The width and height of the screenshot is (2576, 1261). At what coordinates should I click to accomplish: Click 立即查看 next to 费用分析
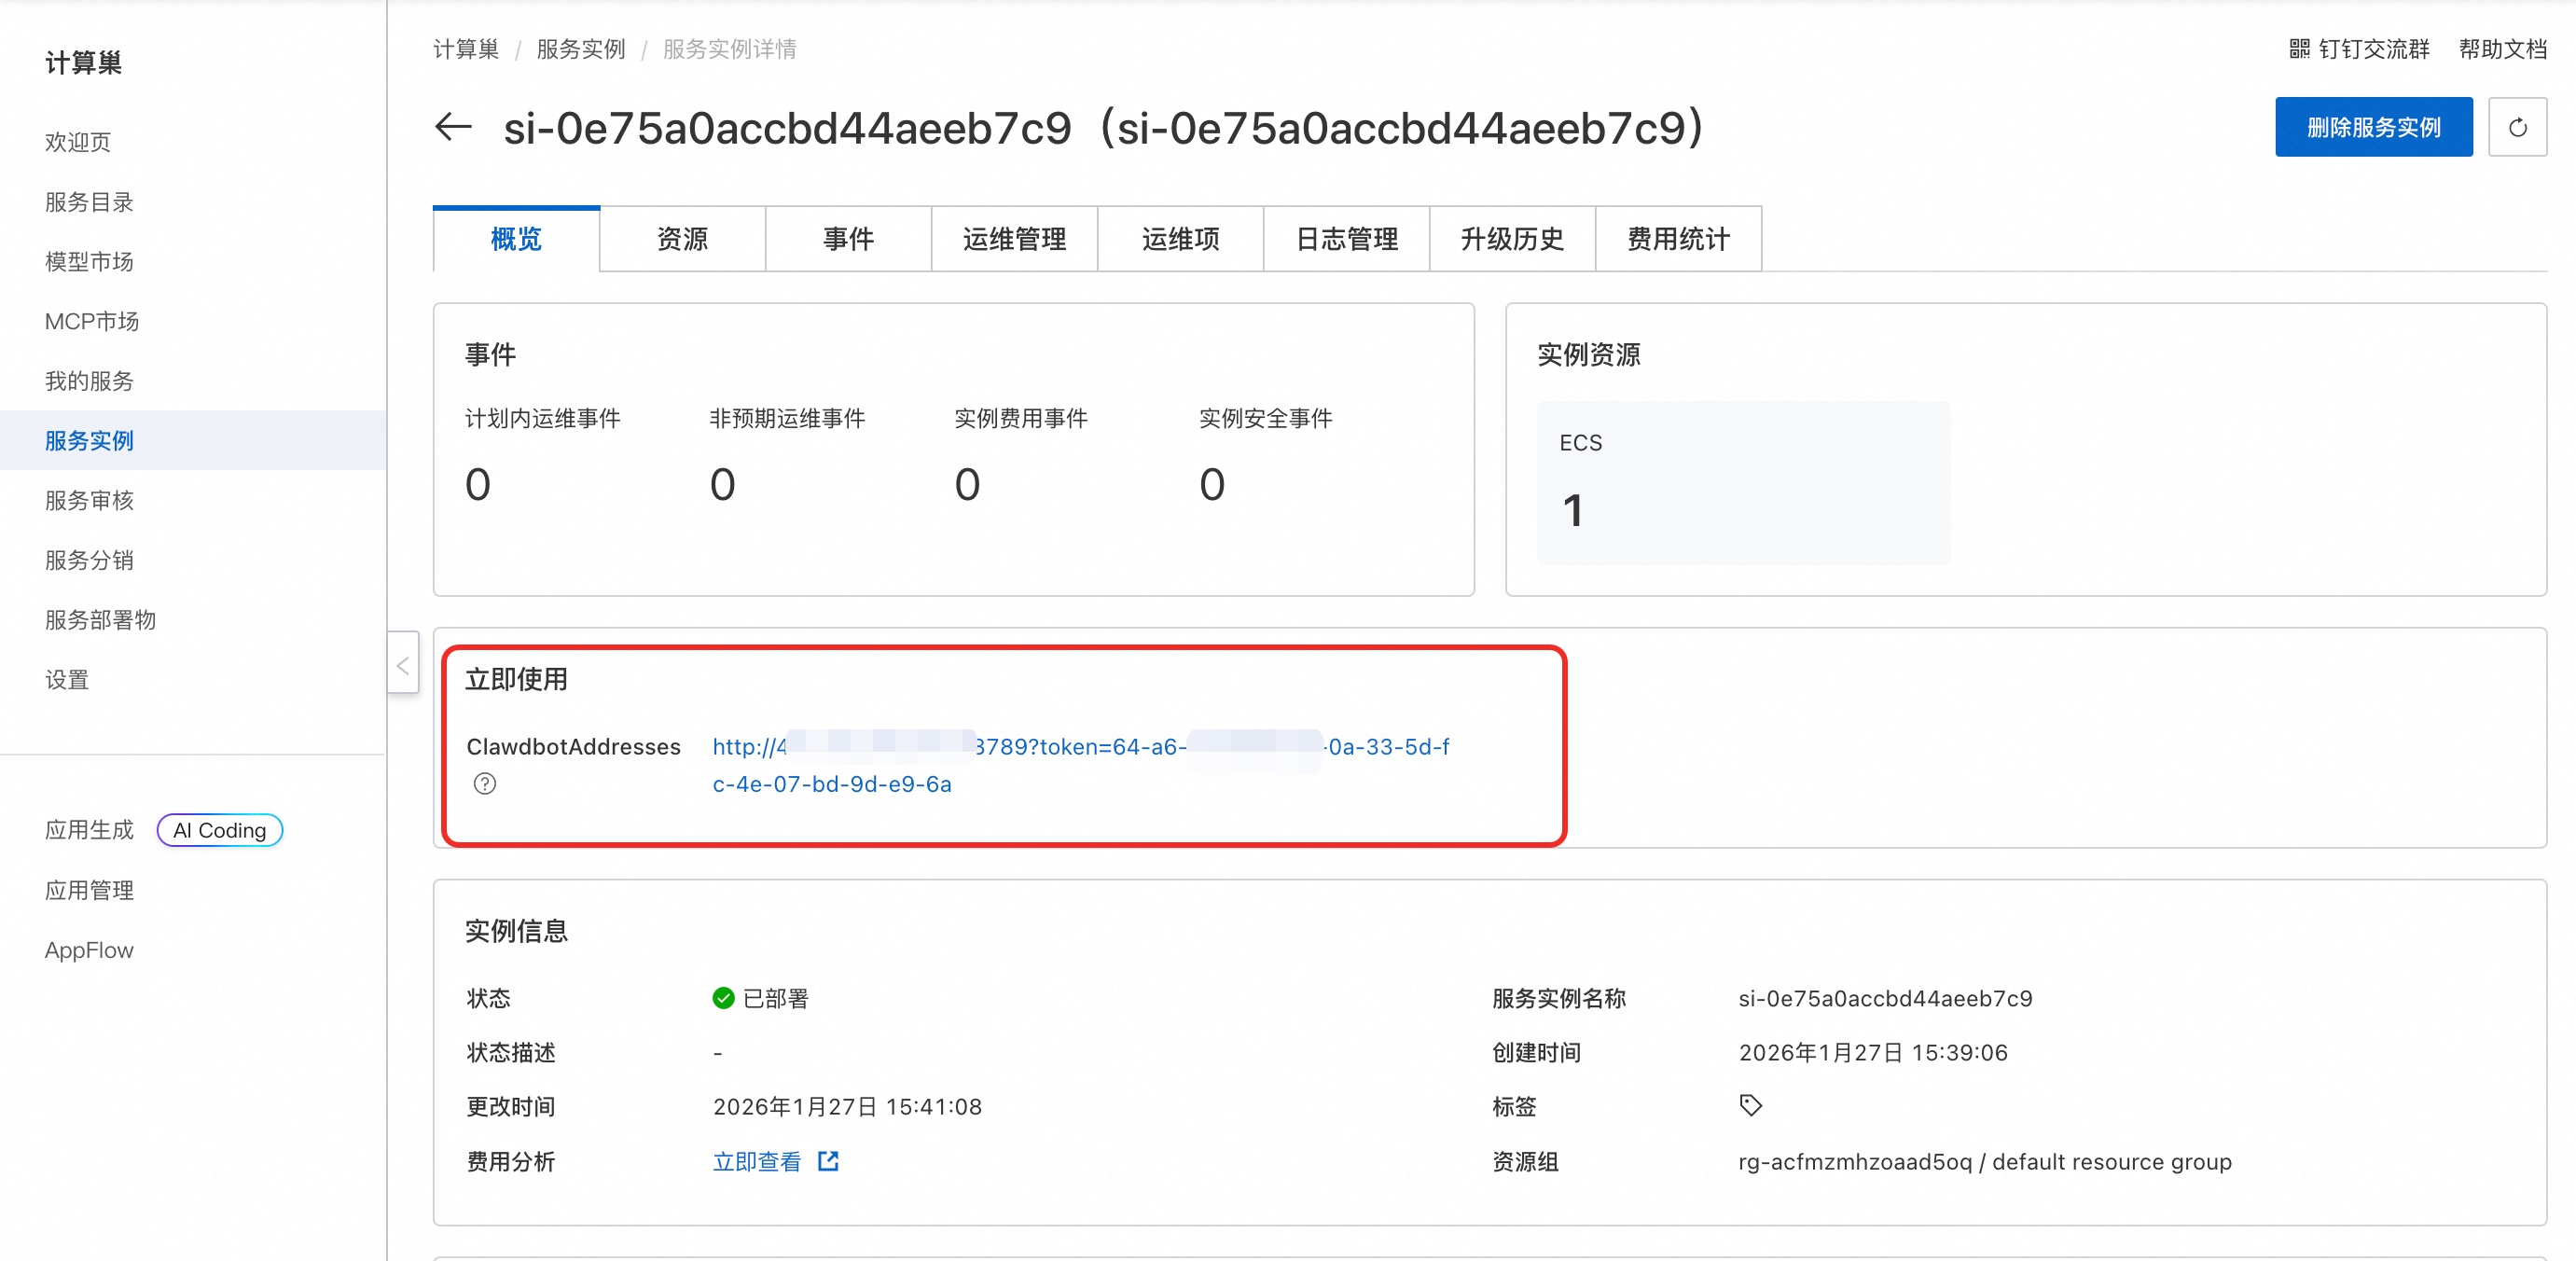757,1161
